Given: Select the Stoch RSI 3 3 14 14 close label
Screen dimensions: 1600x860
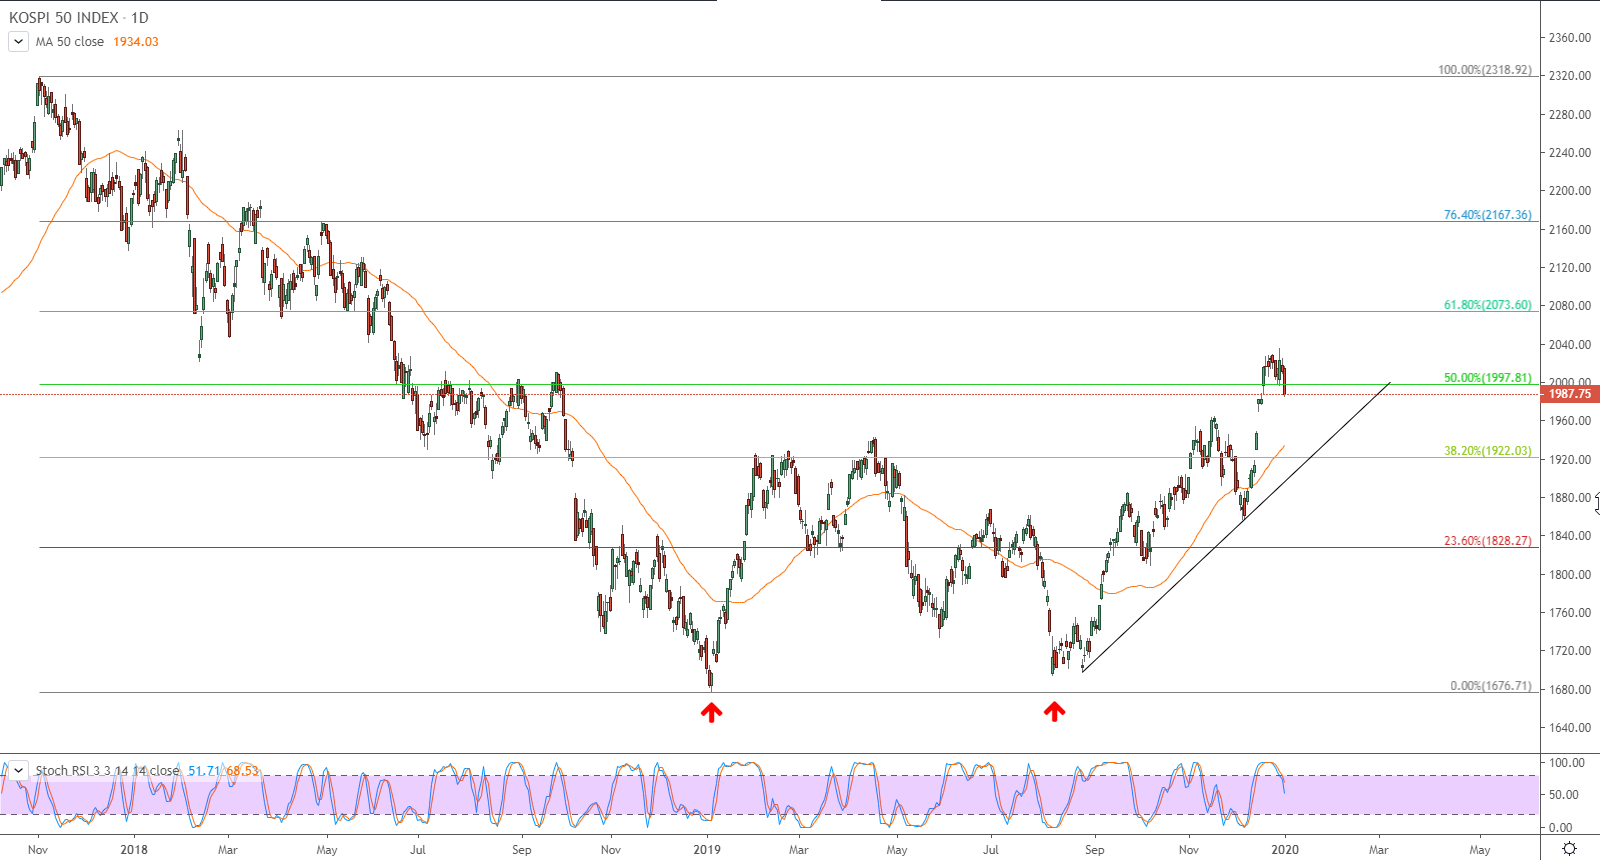Looking at the screenshot, I should click(107, 771).
